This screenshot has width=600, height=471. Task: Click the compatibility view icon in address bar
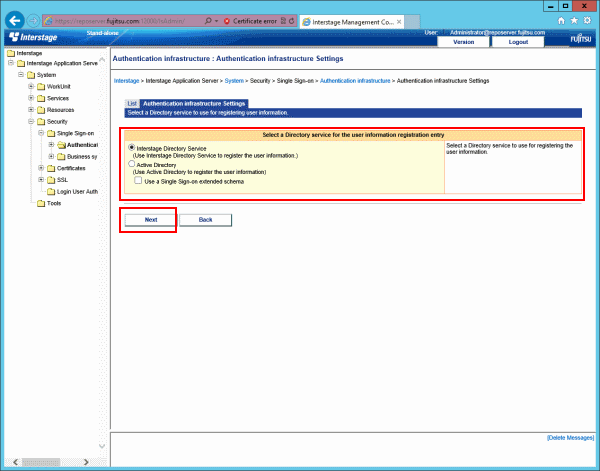[x=283, y=21]
